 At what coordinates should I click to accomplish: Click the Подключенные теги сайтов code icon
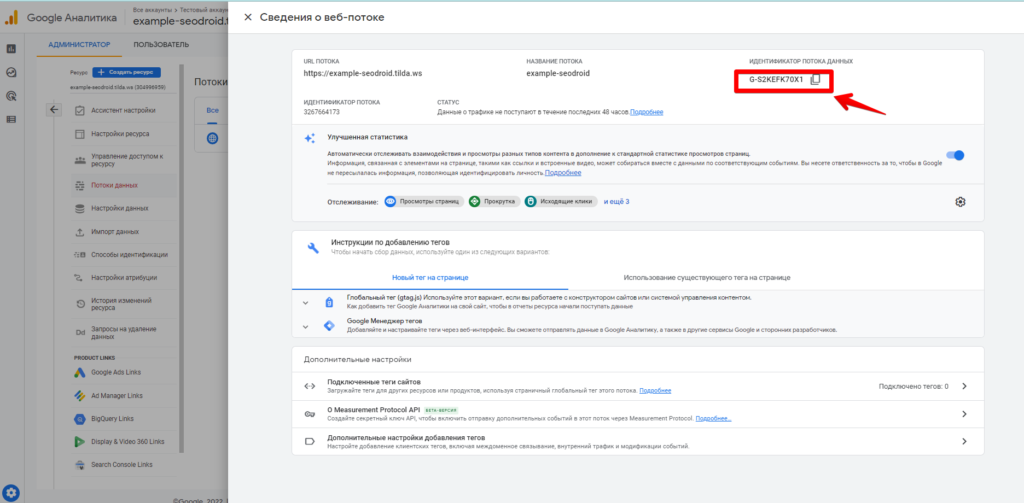(310, 386)
